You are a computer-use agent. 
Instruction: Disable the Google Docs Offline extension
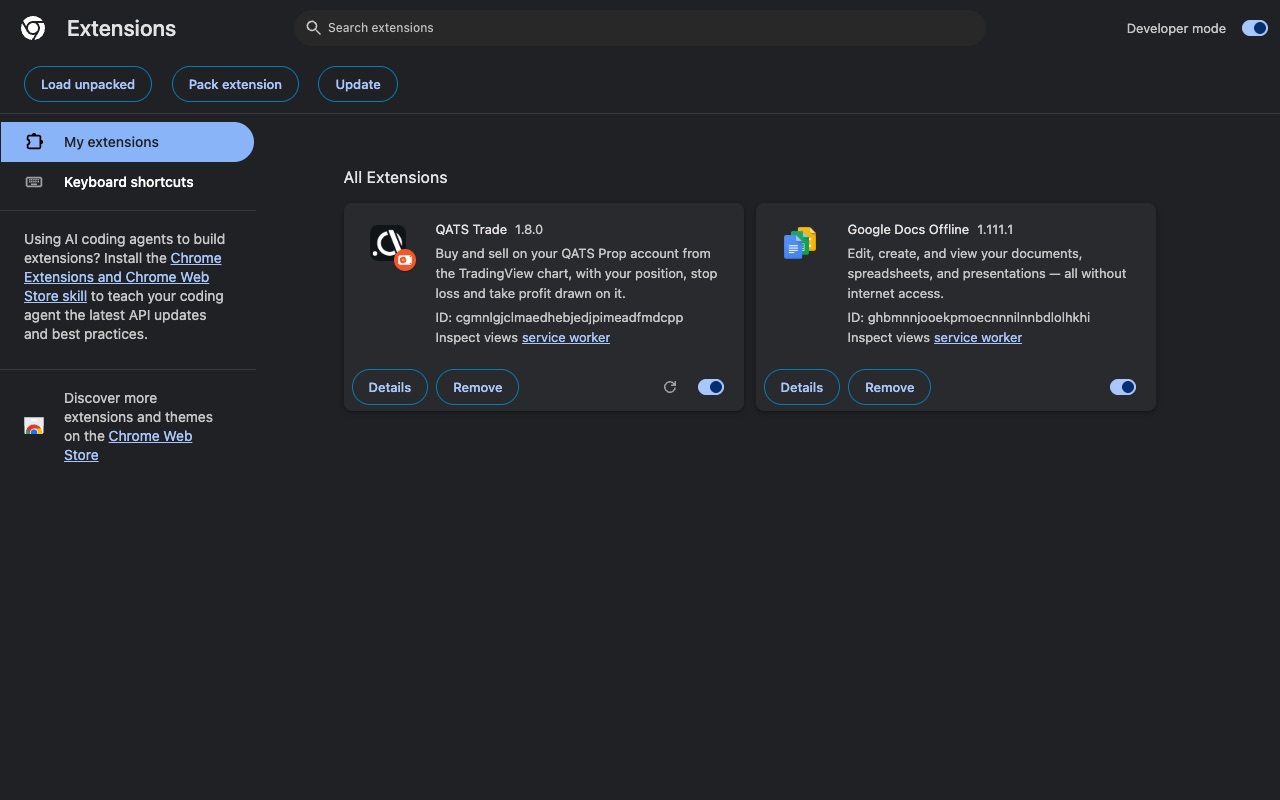pos(1123,387)
